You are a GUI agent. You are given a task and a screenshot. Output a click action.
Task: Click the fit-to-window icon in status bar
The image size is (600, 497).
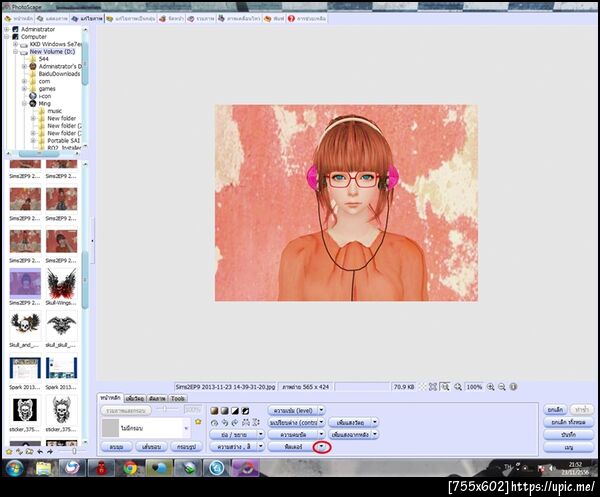point(433,387)
